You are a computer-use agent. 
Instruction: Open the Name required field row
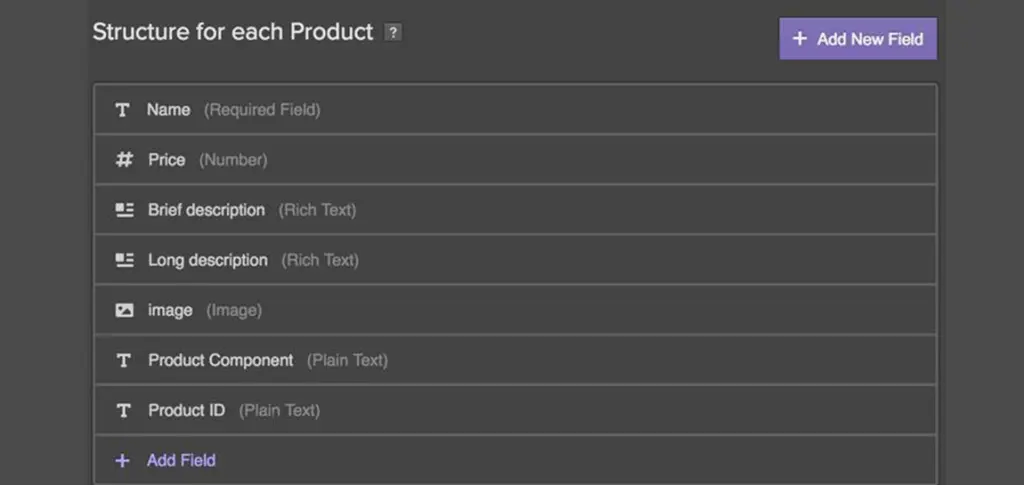515,110
